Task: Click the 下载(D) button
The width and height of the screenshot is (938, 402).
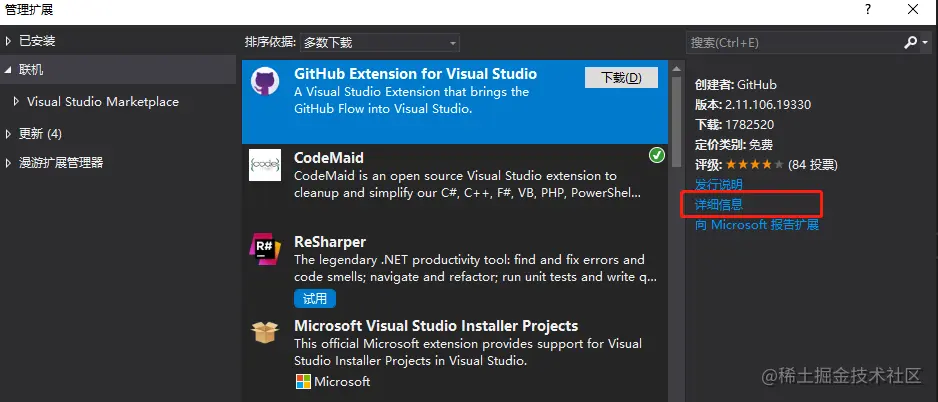Action: 620,78
